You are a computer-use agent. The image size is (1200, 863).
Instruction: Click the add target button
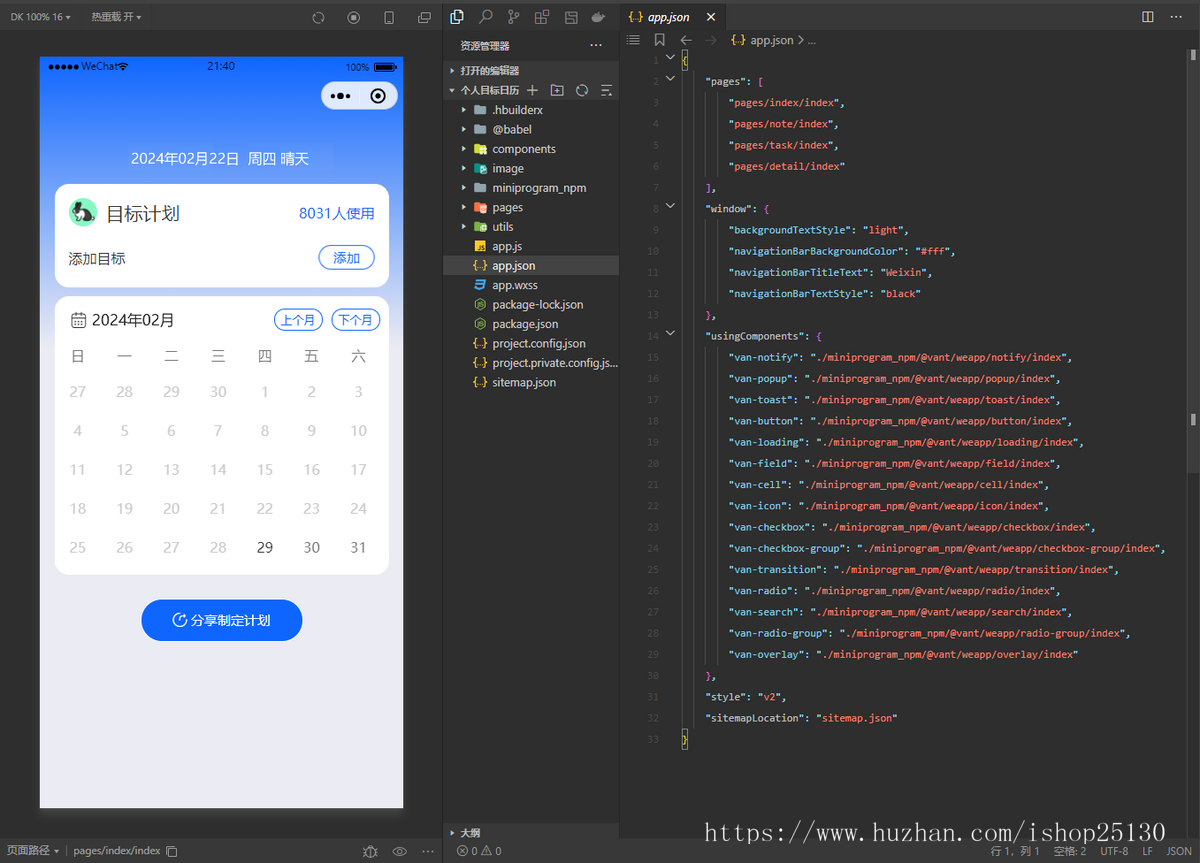(346, 258)
